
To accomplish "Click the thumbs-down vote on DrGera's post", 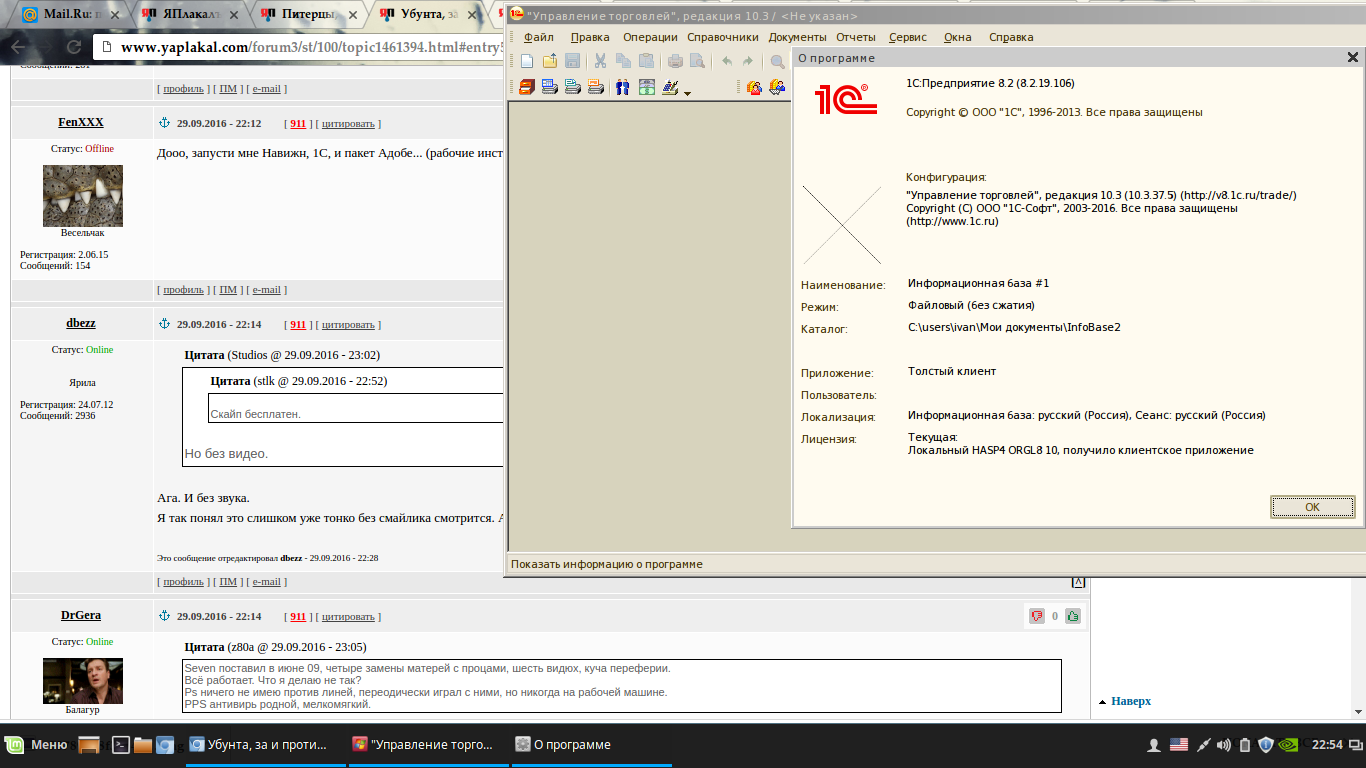I will click(x=1037, y=616).
